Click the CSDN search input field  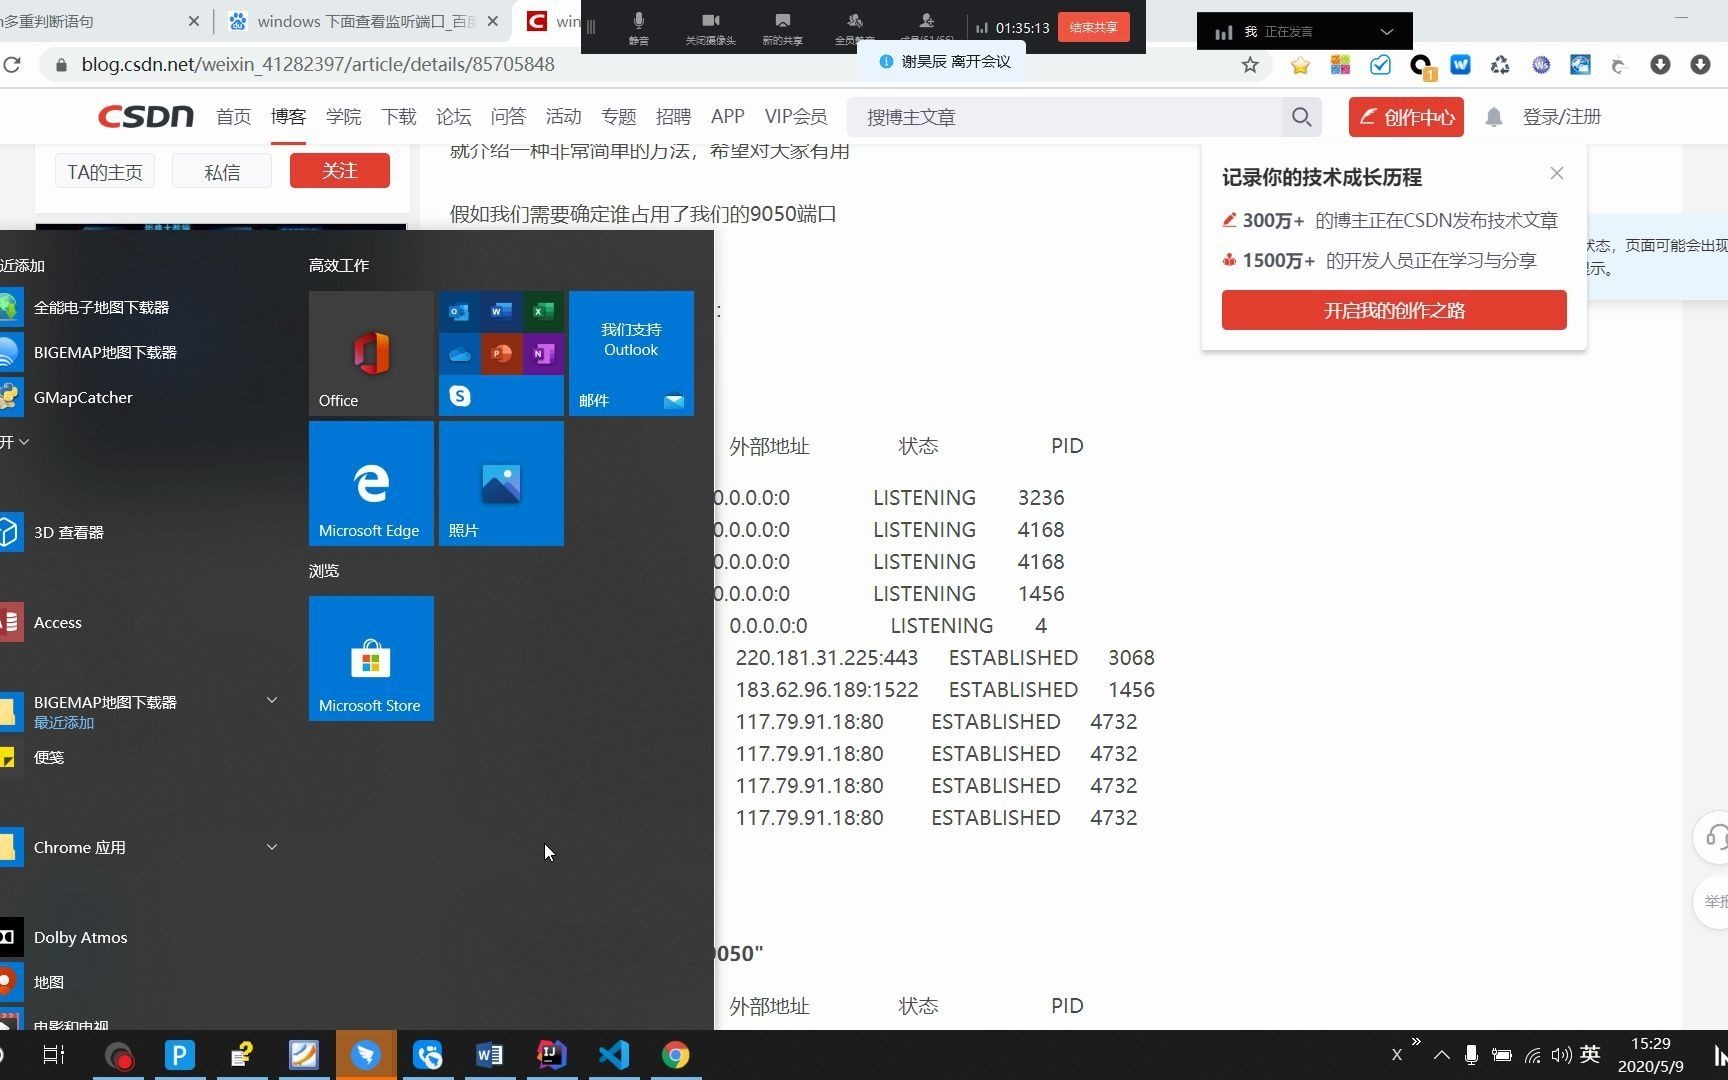click(1065, 117)
